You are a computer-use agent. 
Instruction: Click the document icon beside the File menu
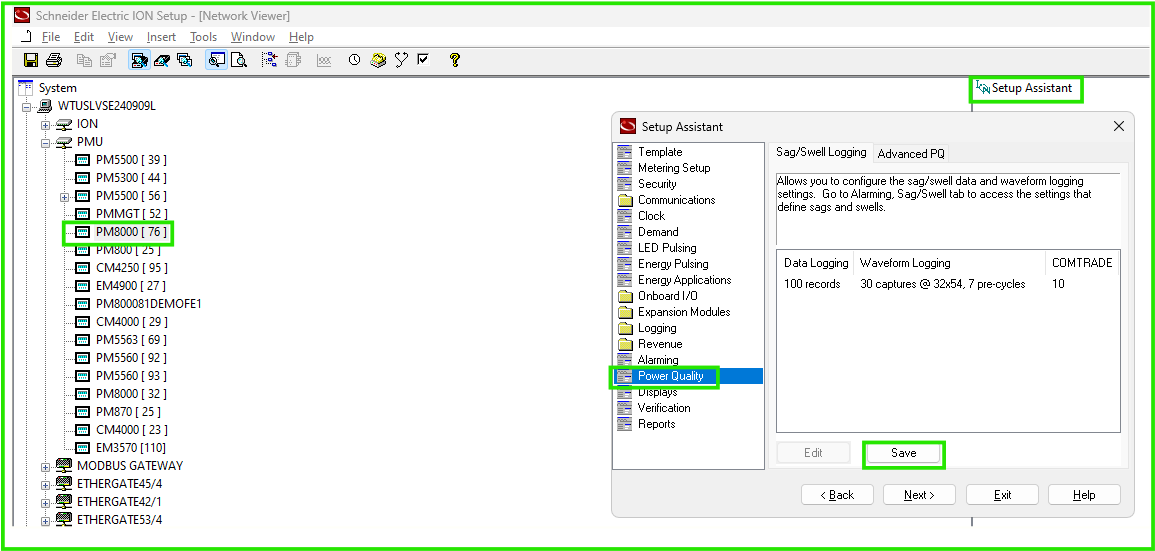tap(27, 37)
